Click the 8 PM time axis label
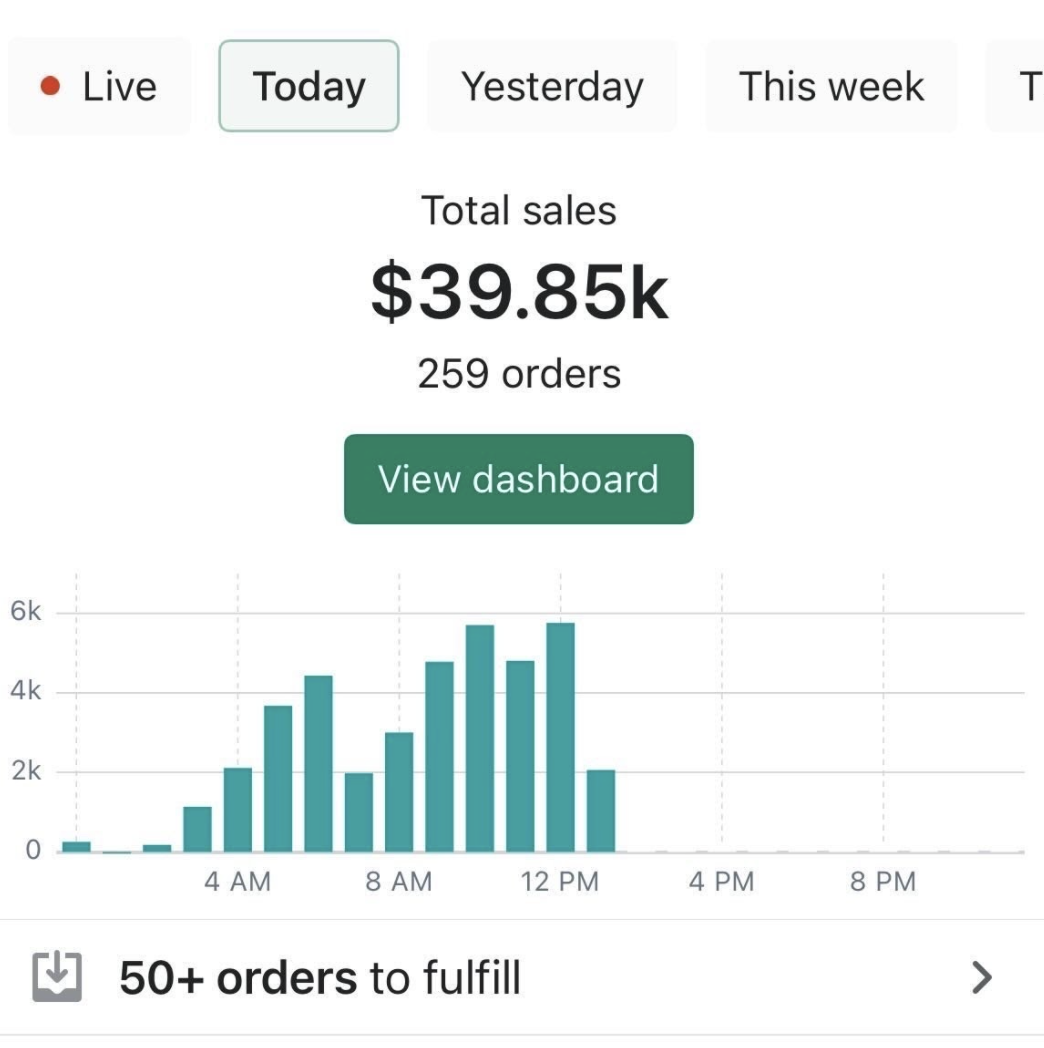This screenshot has height=1048, width=1044. (883, 882)
